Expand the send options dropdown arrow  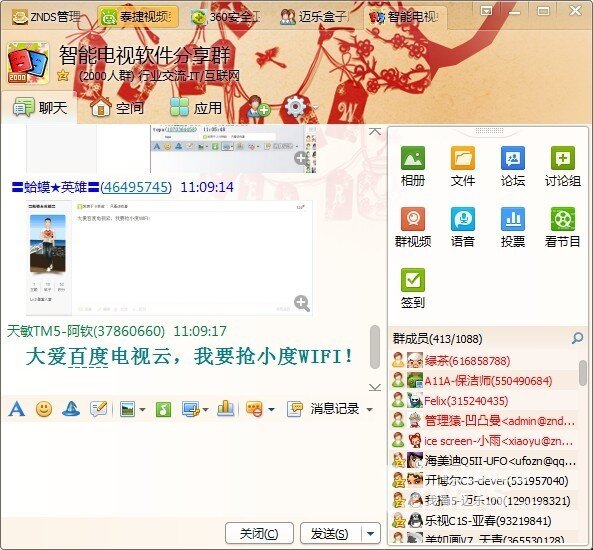(371, 534)
